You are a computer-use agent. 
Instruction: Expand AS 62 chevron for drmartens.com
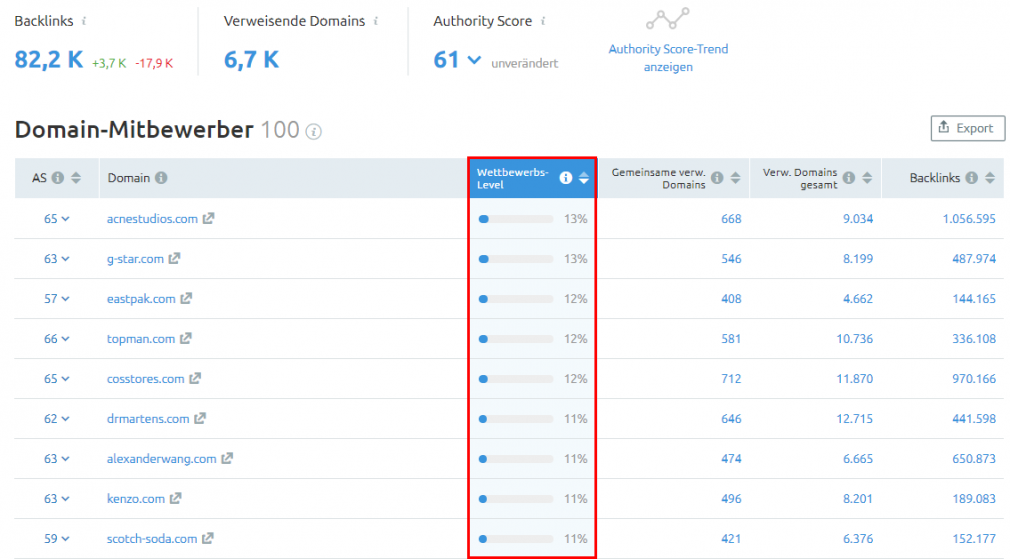click(65, 419)
